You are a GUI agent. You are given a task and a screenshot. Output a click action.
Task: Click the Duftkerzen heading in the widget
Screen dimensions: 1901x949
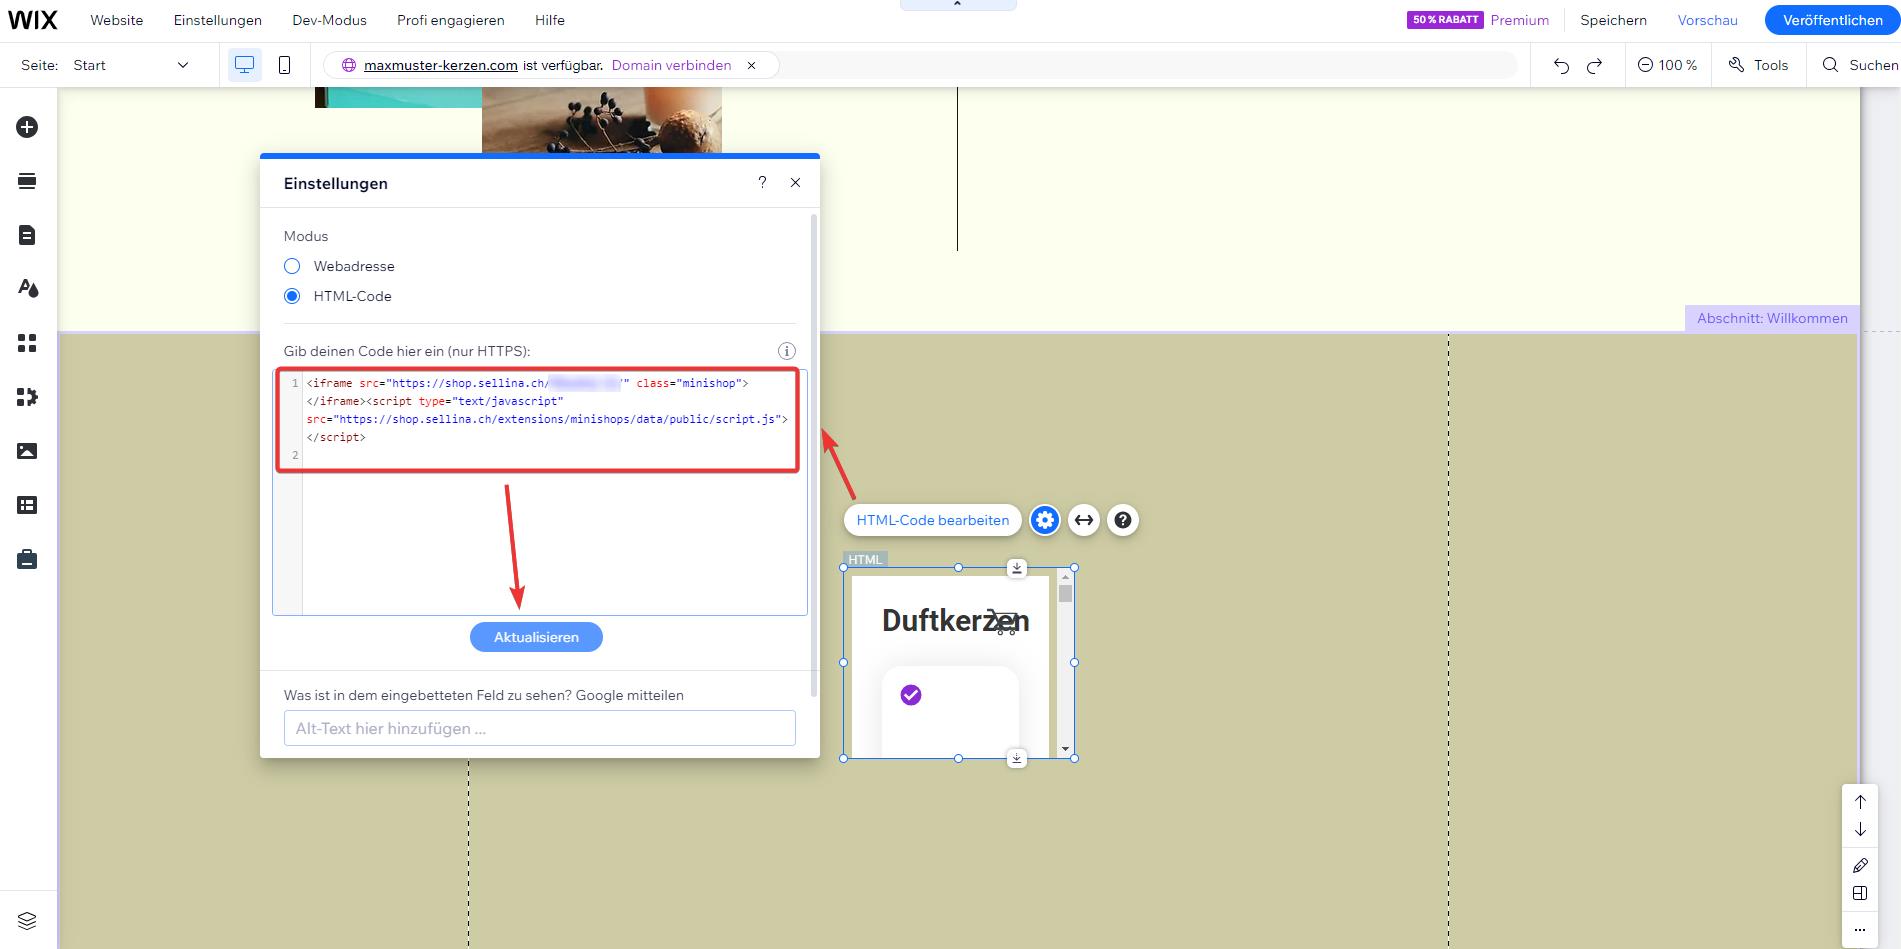coord(955,620)
